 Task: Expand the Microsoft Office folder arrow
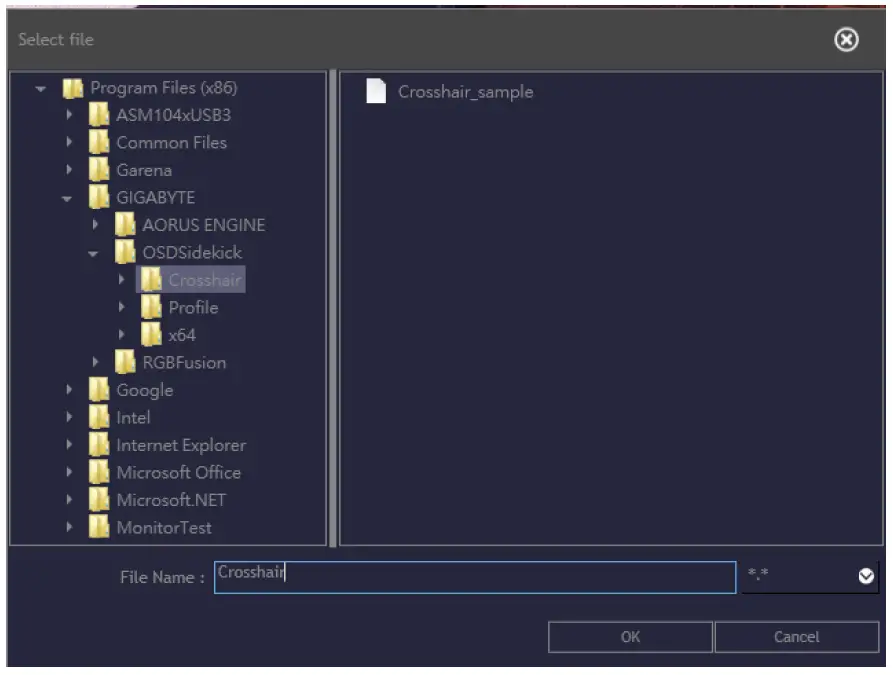tap(69, 472)
